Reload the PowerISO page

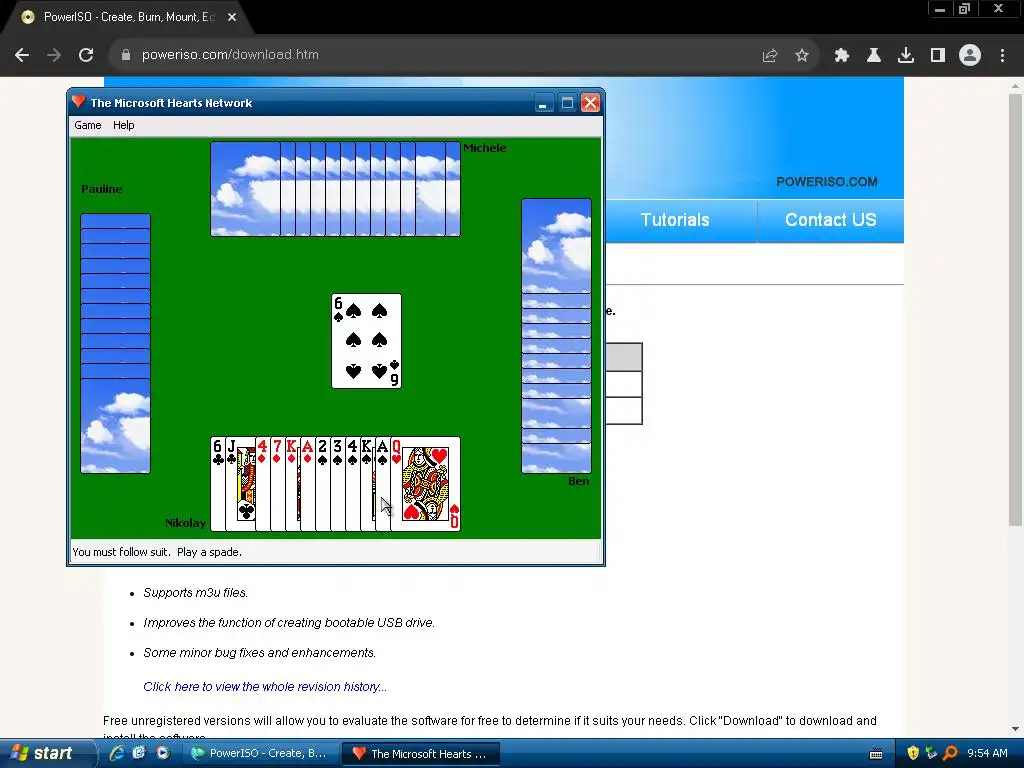86,55
